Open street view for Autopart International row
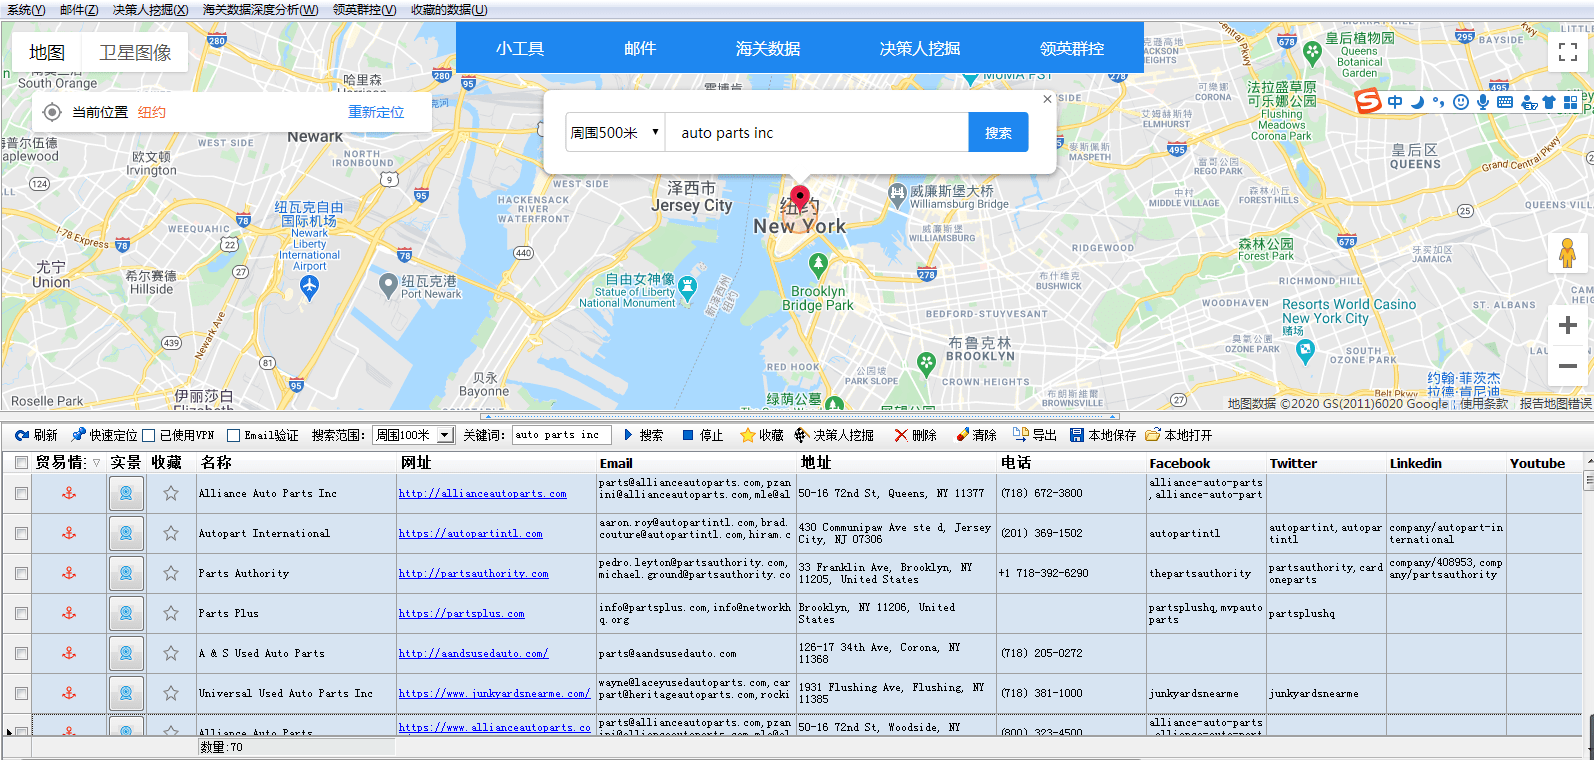This screenshot has width=1594, height=760. tap(126, 533)
